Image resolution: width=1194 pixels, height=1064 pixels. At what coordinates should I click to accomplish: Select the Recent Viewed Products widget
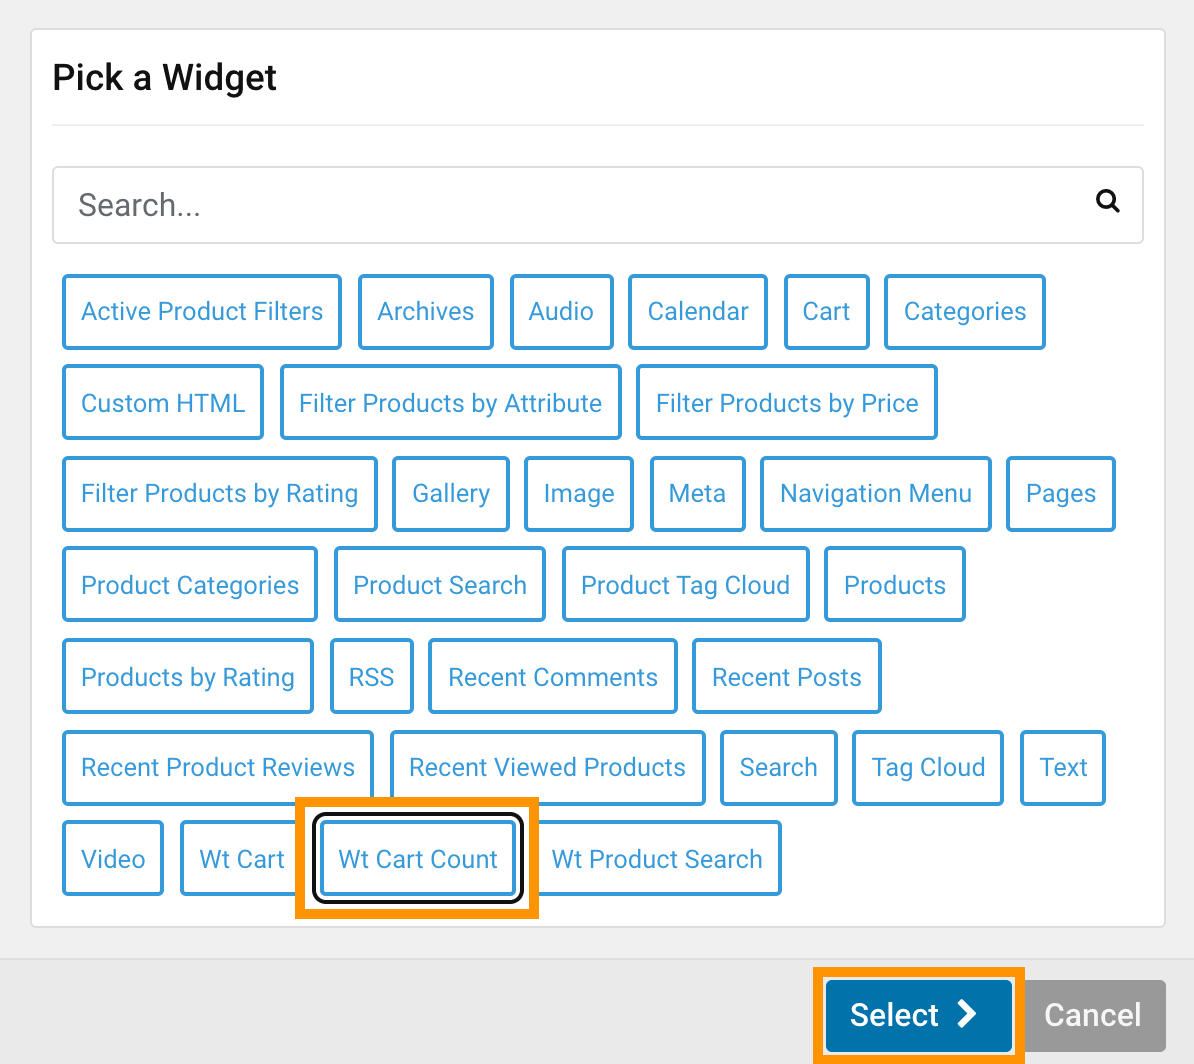click(x=548, y=767)
